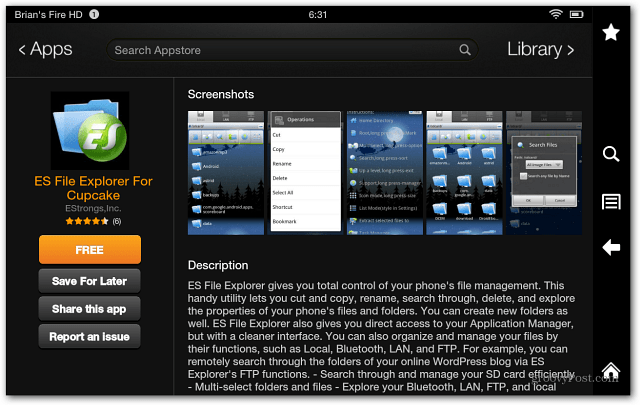Screen dimensions: 640x405
Task: Open search from the side bar magnifier
Action: pos(611,154)
